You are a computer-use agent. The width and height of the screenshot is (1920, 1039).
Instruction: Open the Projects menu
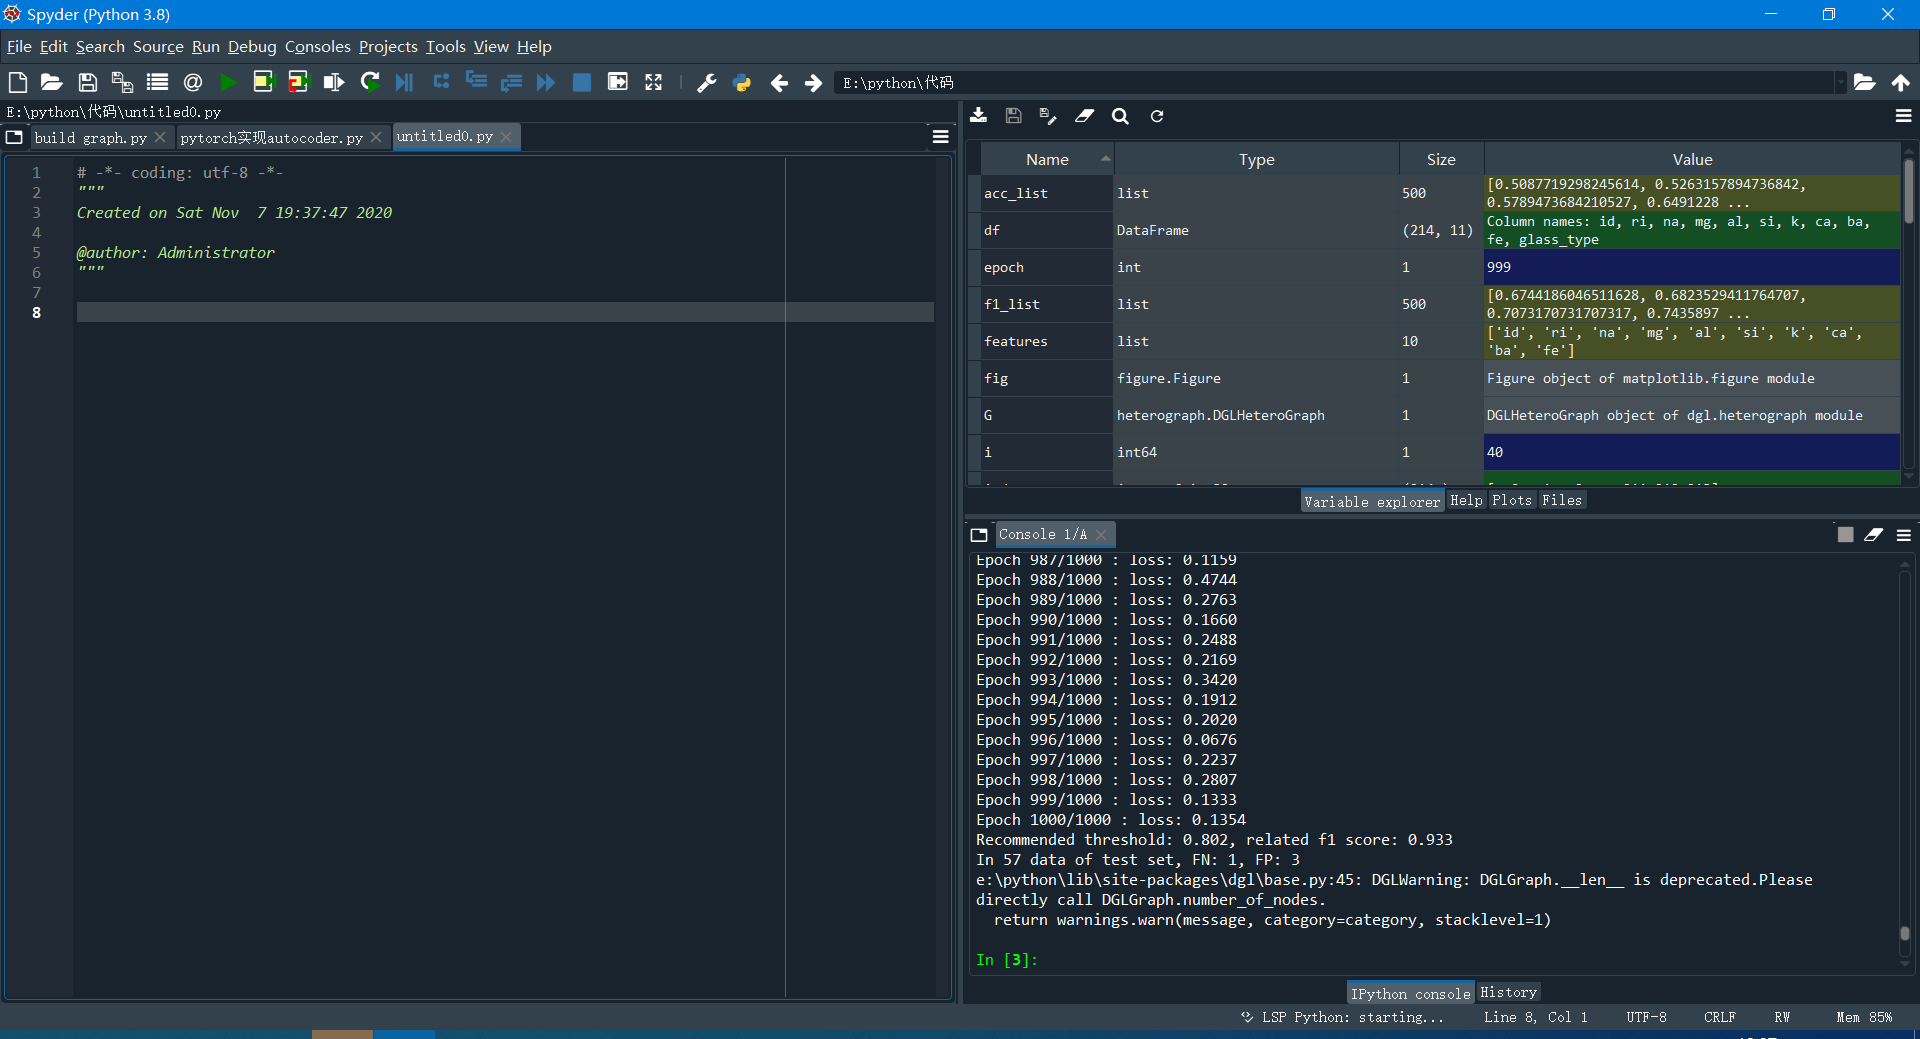(x=388, y=46)
